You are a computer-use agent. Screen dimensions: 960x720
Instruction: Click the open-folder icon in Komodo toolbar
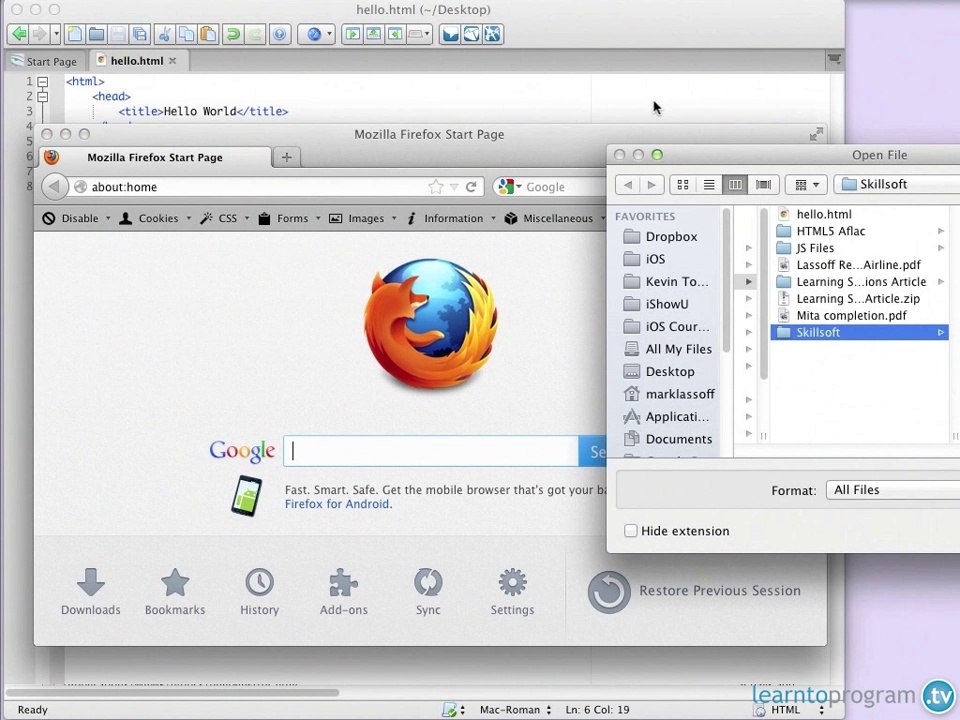(96, 34)
